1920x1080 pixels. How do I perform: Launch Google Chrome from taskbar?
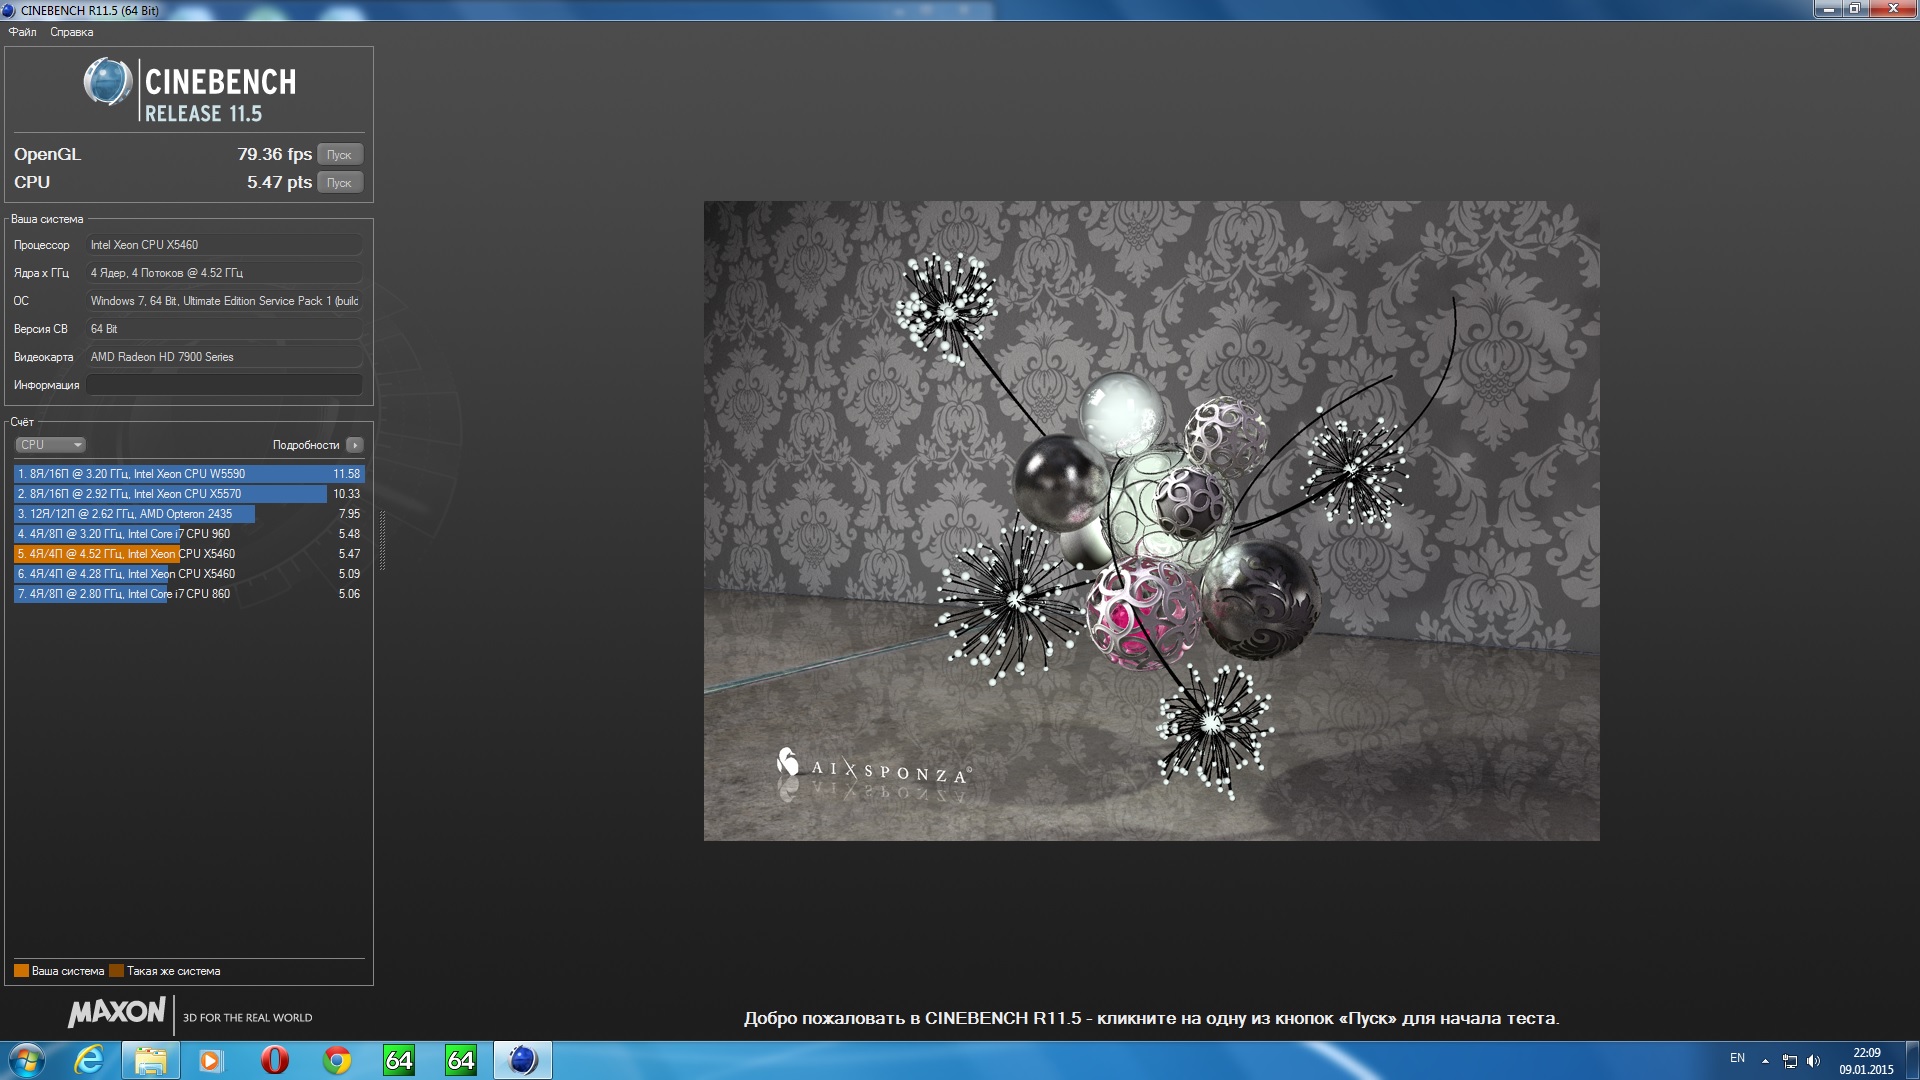coord(337,1060)
